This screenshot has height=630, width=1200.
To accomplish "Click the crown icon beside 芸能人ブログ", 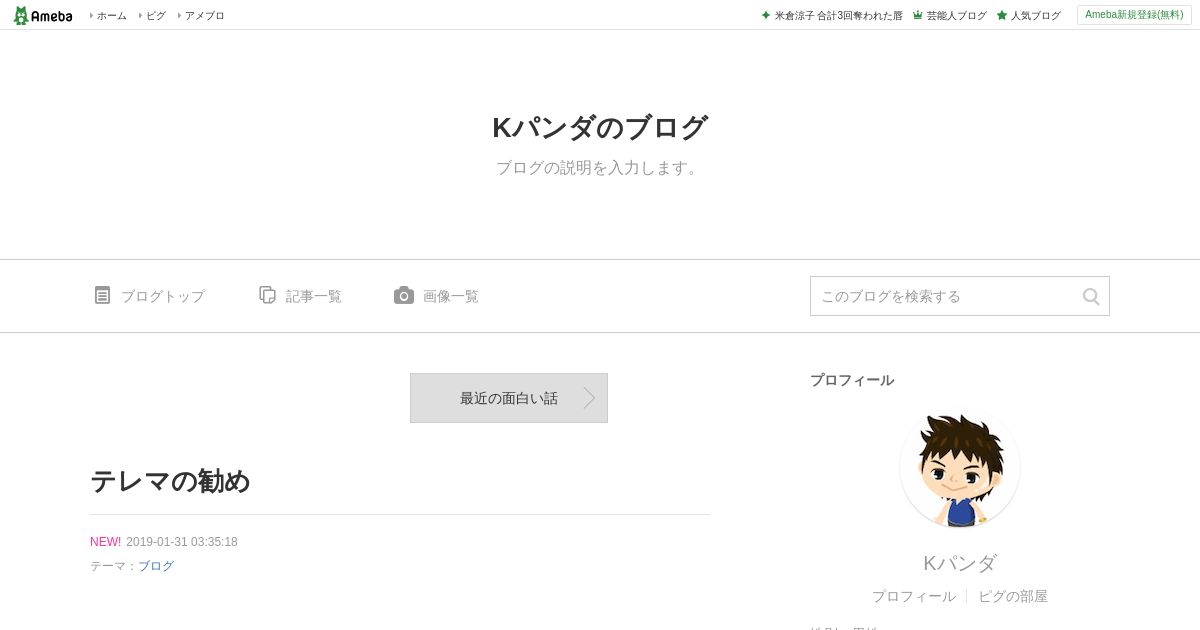I will click(917, 15).
